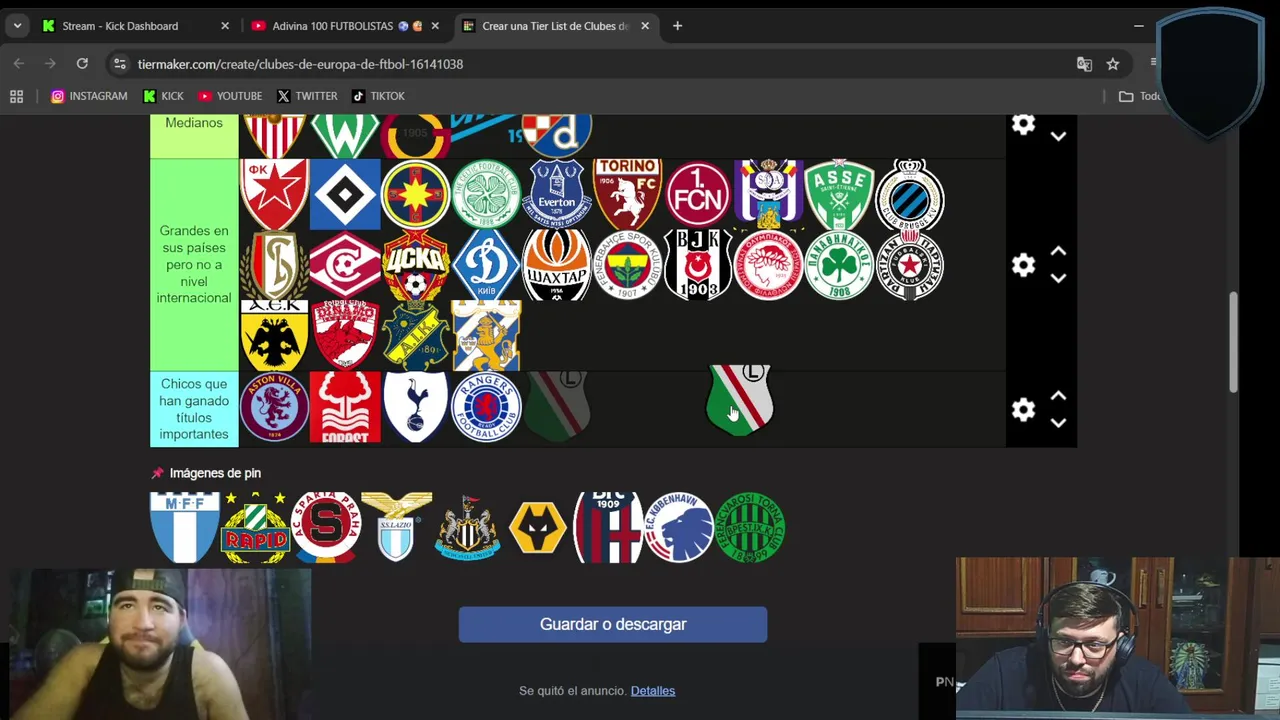Select the Rapid Wien logo in pin images
The image size is (1280, 720).
coord(255,527)
